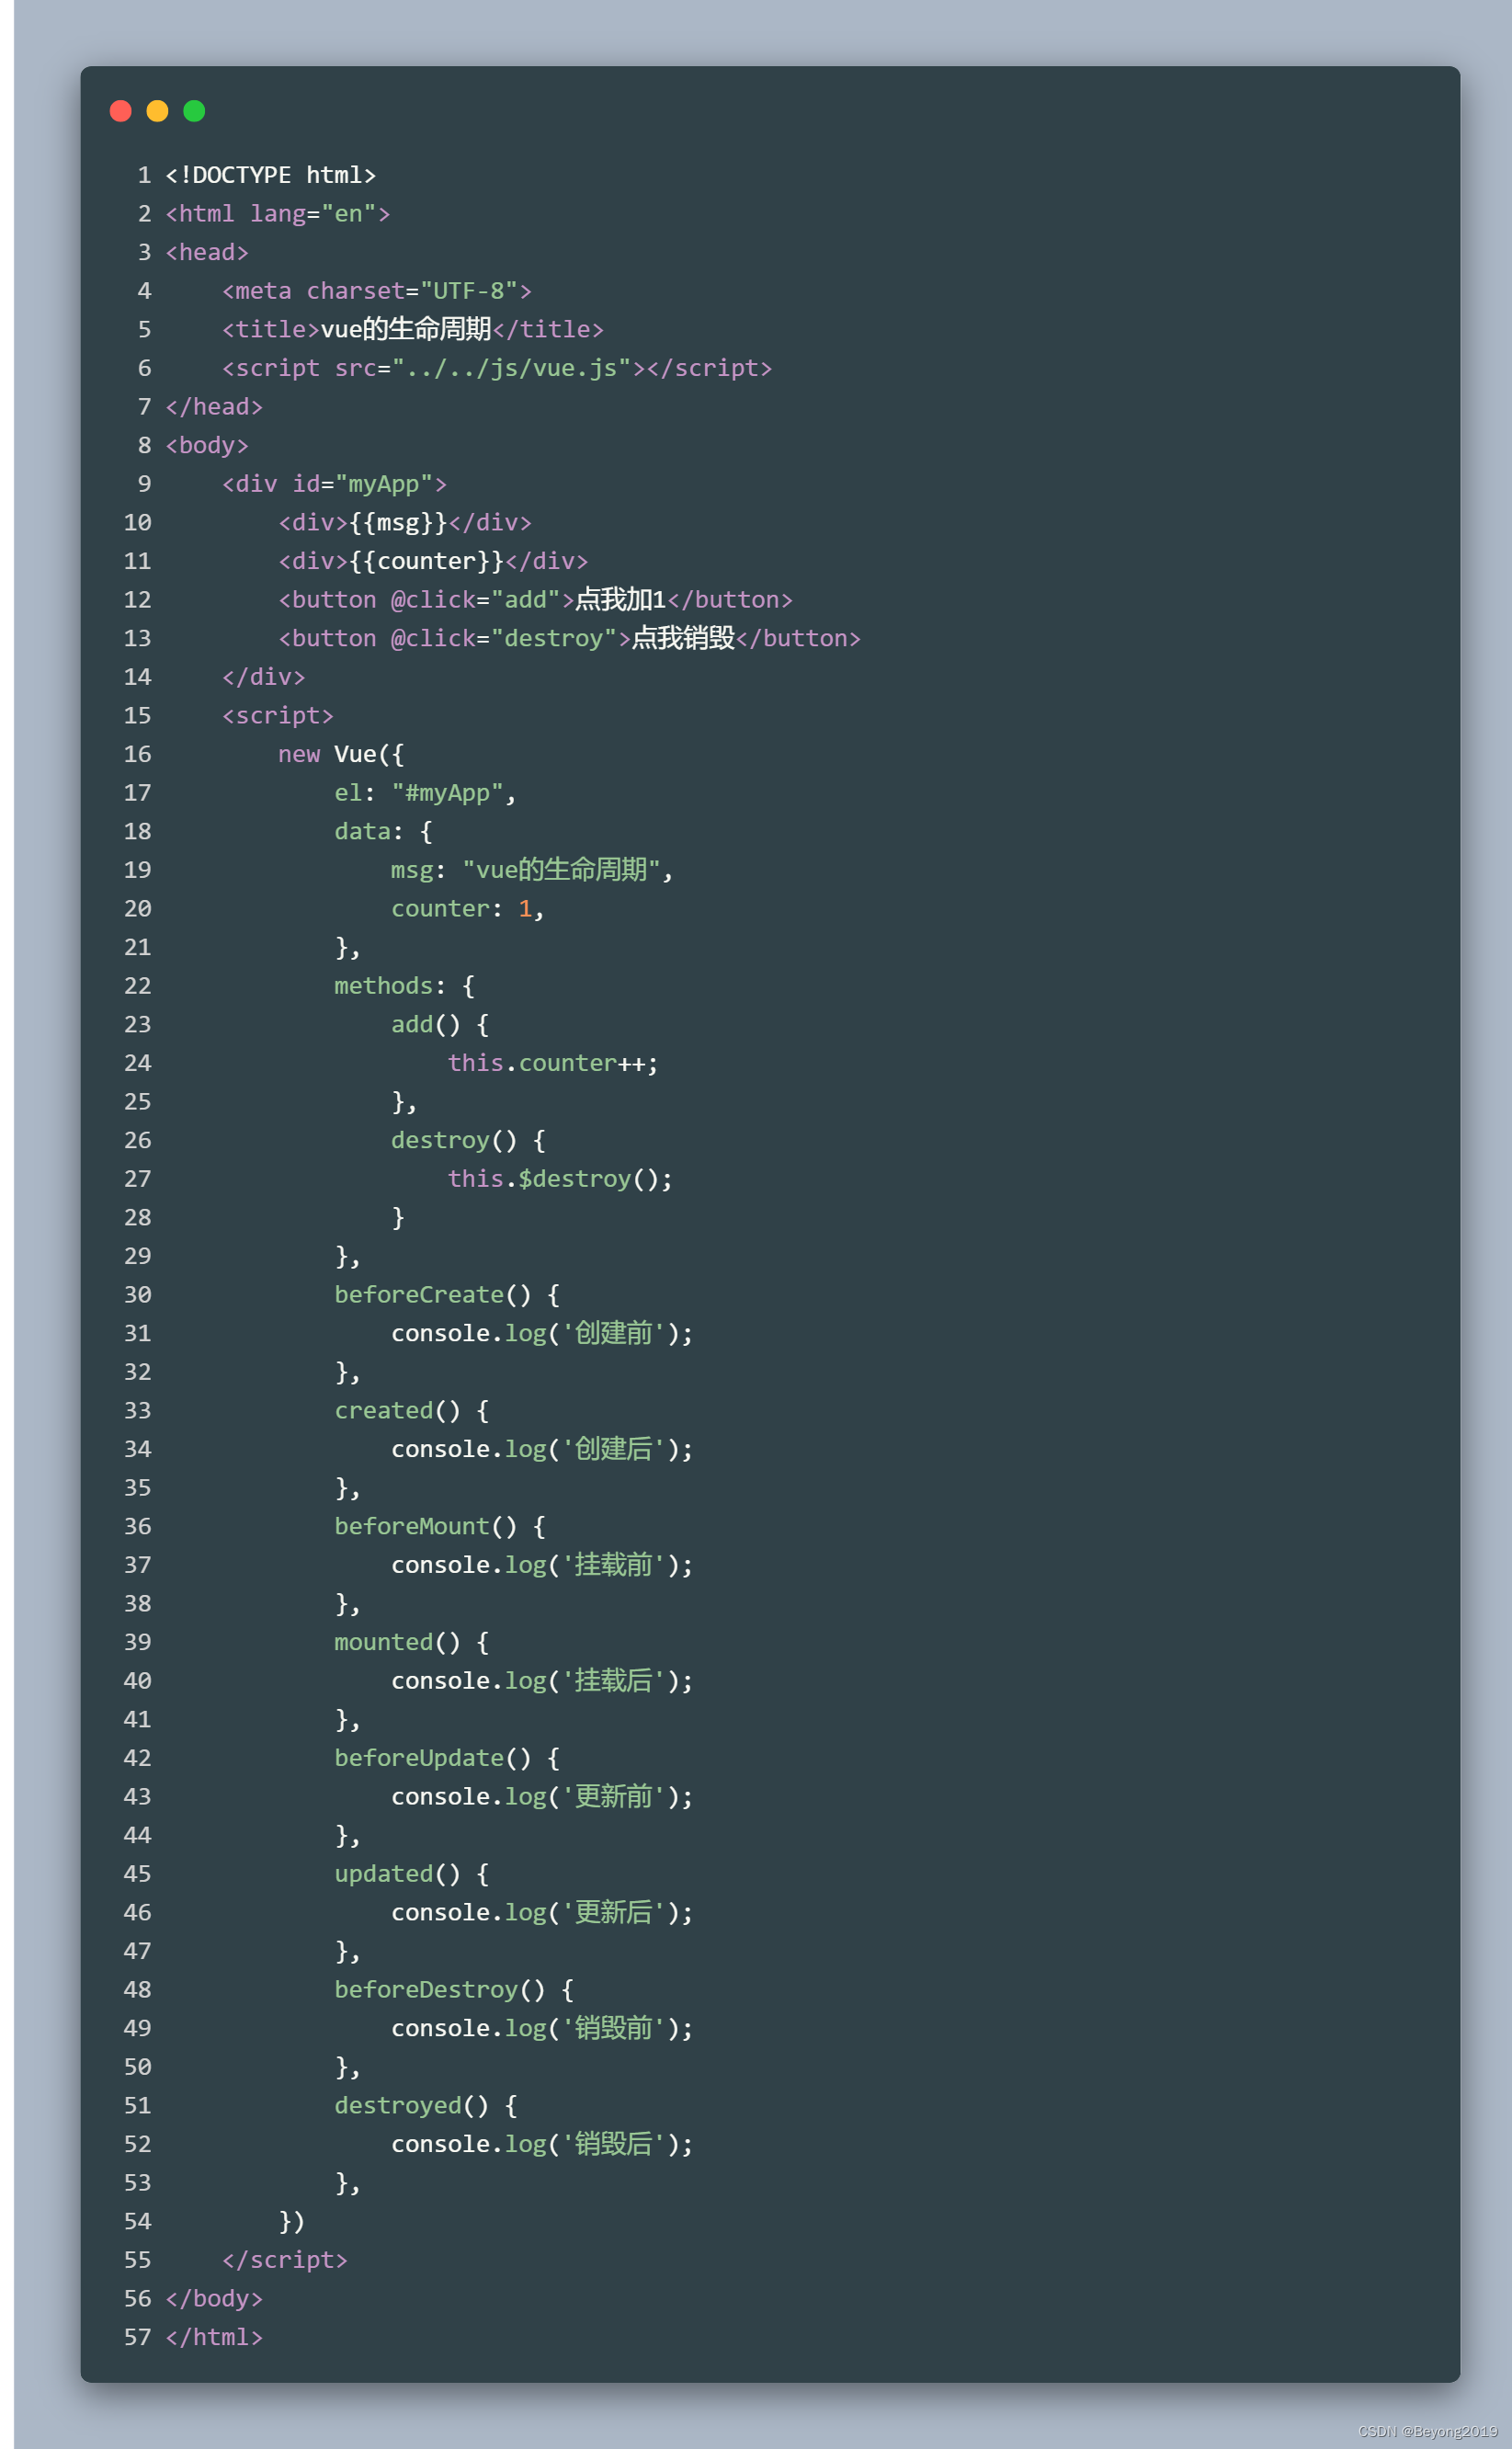Click the 'created() {' hook line

412,1411
